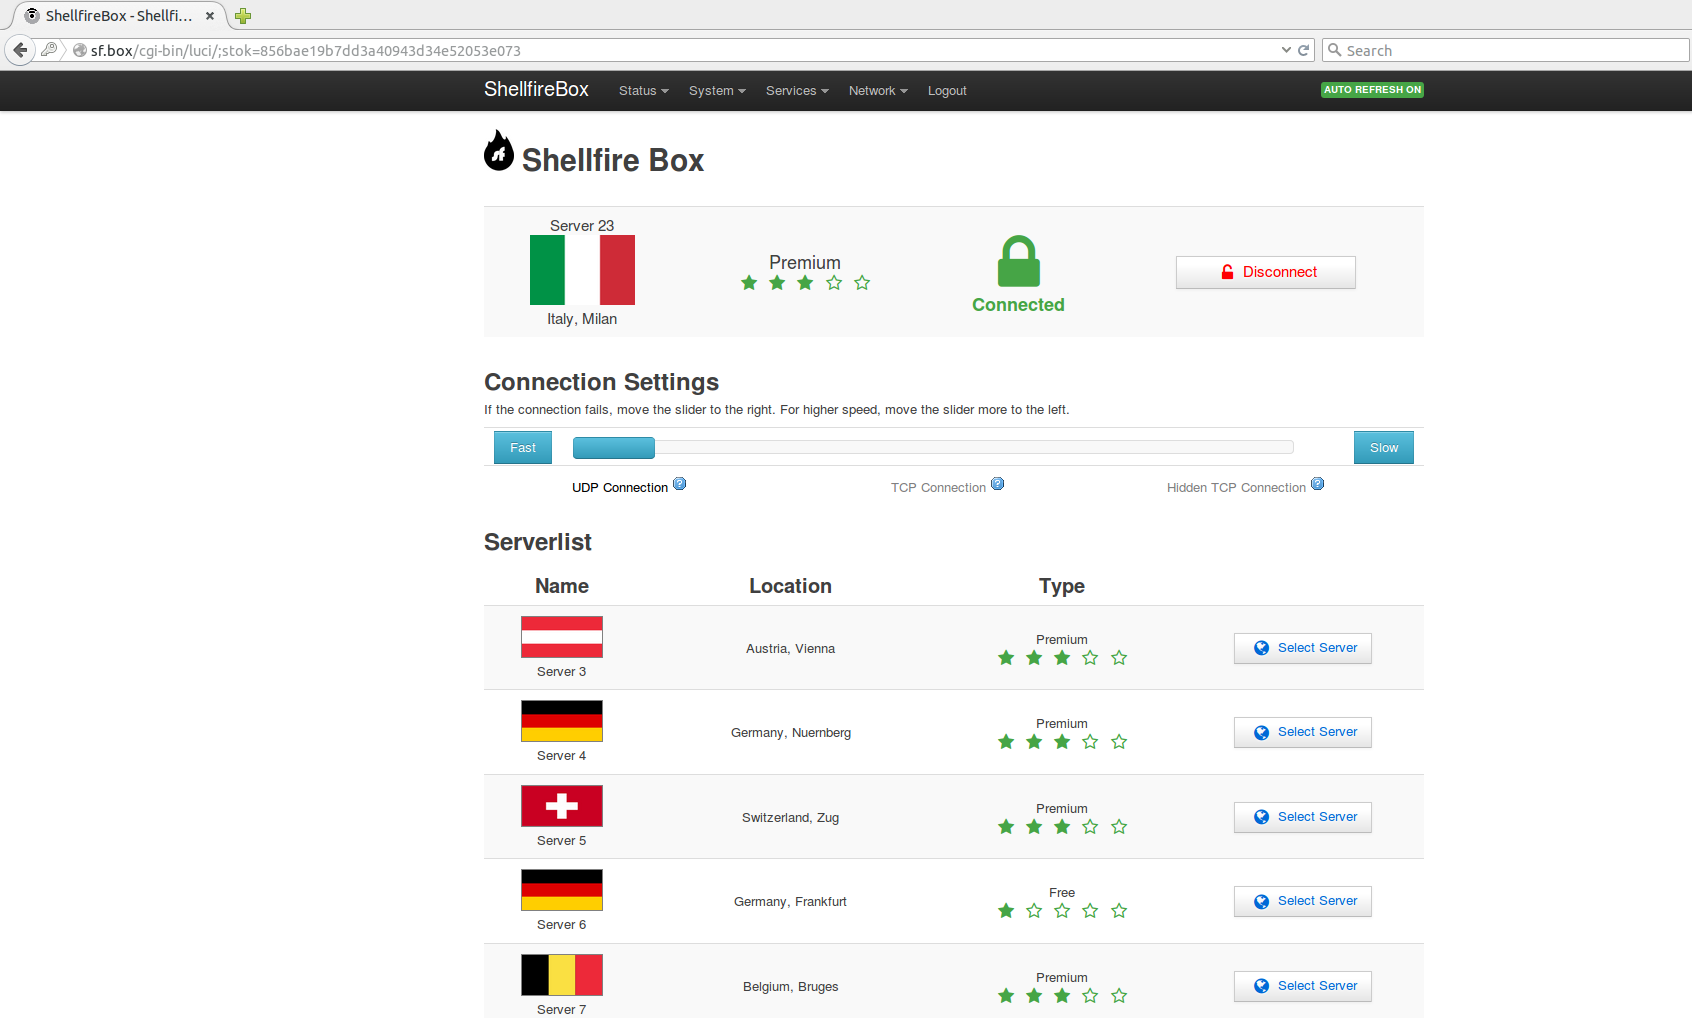Select Server 3 Austria, Vienna
Viewport: 1692px width, 1018px height.
1303,648
